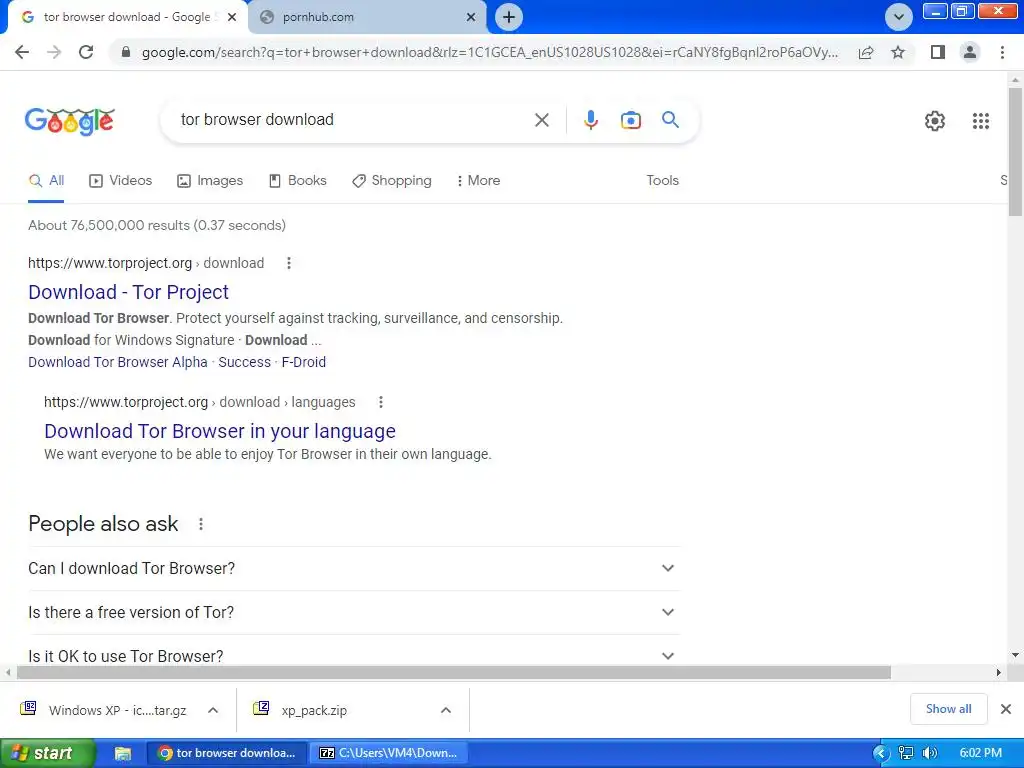
Task: Go back using browser back arrow
Action: click(x=22, y=52)
